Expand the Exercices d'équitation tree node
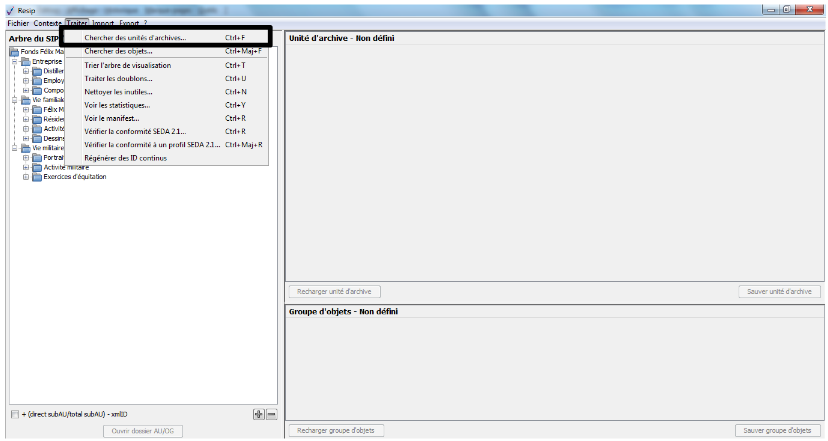 click(x=26, y=177)
